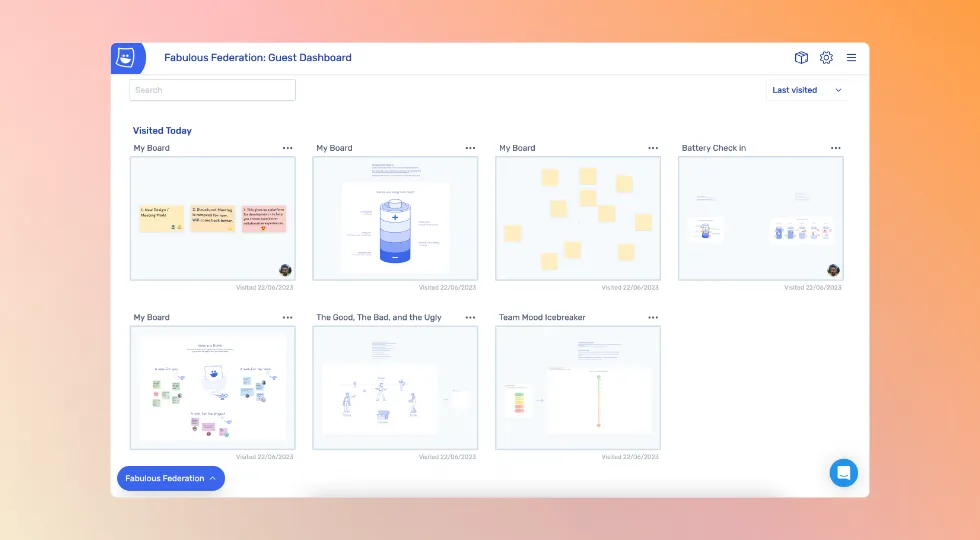This screenshot has height=540, width=980.
Task: Open The Good, The Bad, and the Ugly thumbnail
Action: [395, 388]
